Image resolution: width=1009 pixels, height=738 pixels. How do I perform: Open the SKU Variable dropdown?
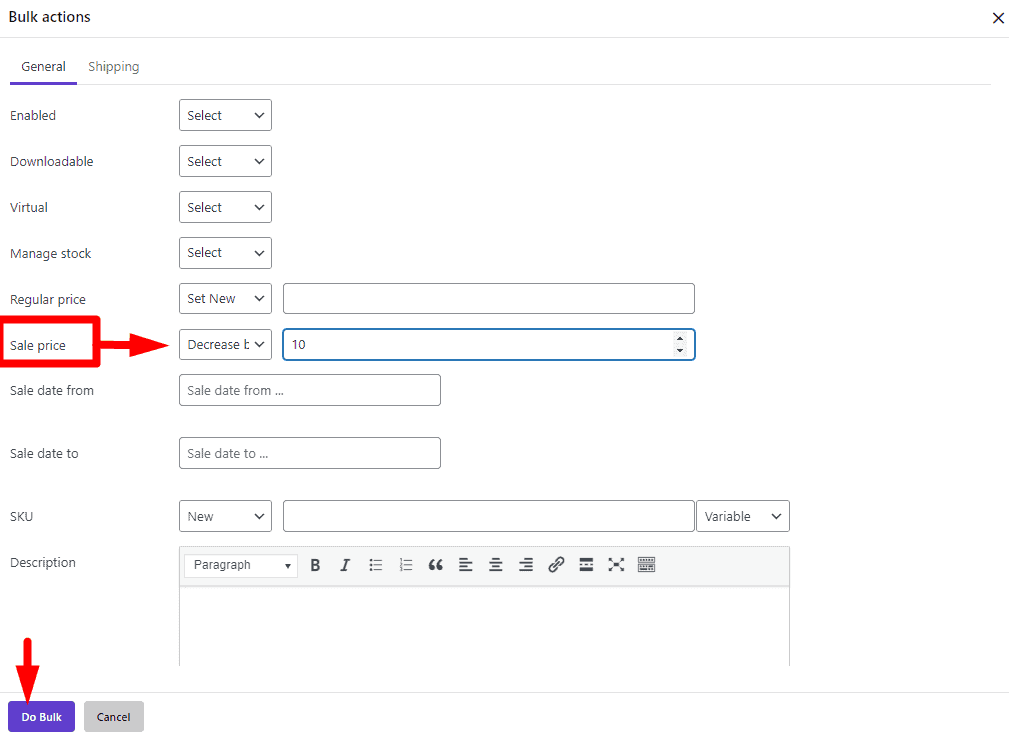(x=742, y=516)
